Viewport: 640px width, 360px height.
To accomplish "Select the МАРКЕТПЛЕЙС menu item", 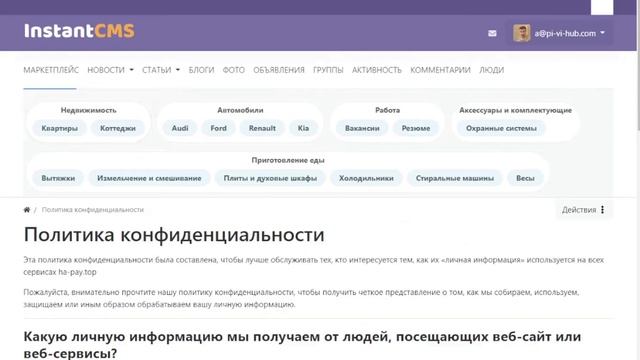I will click(51, 70).
